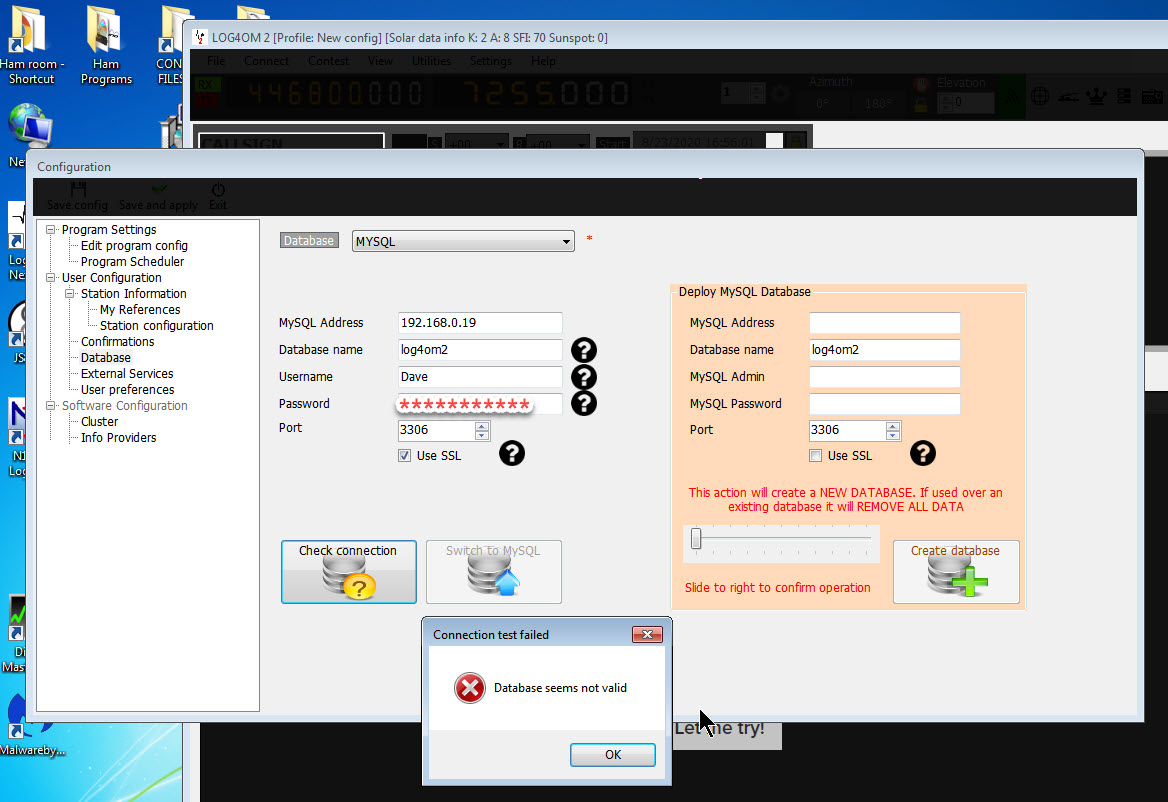Open the Contest menu in LOG4OM

(x=328, y=61)
